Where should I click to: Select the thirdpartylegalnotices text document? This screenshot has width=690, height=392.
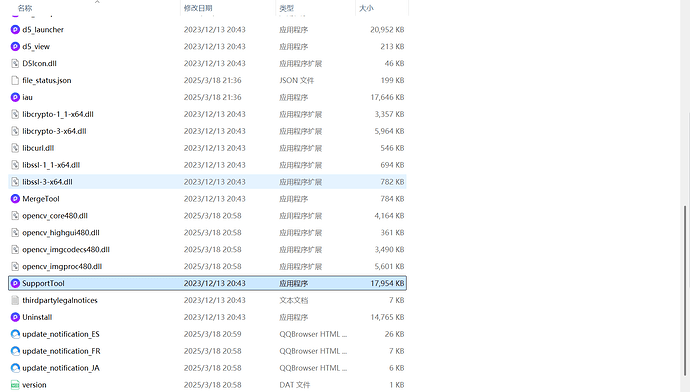(x=60, y=300)
